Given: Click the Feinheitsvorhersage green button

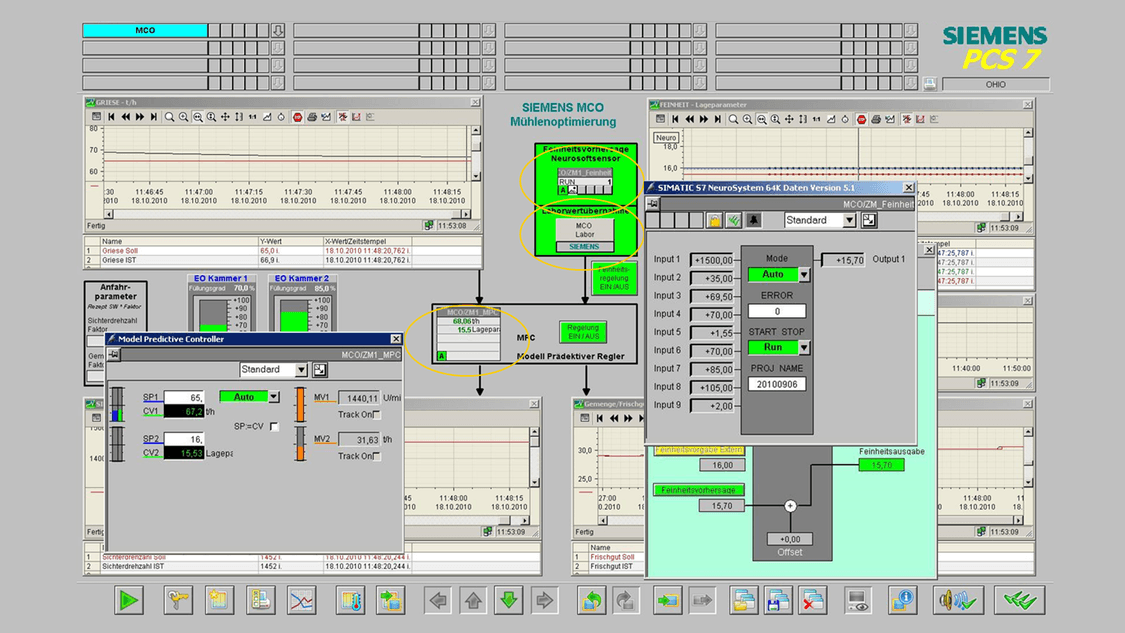Looking at the screenshot, I should click(699, 490).
